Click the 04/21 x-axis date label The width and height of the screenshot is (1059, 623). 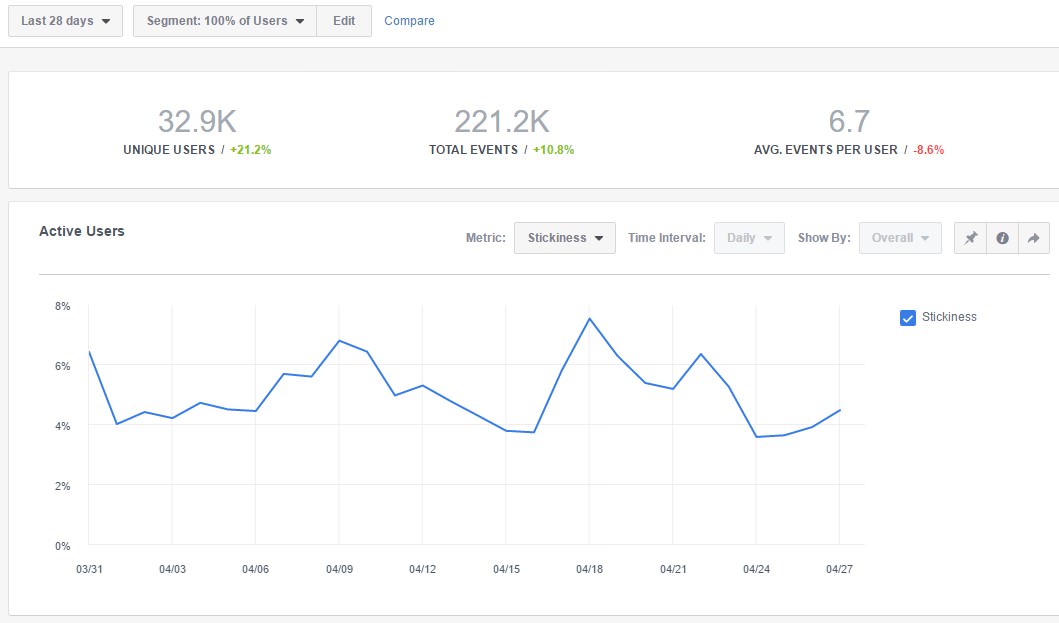(673, 569)
